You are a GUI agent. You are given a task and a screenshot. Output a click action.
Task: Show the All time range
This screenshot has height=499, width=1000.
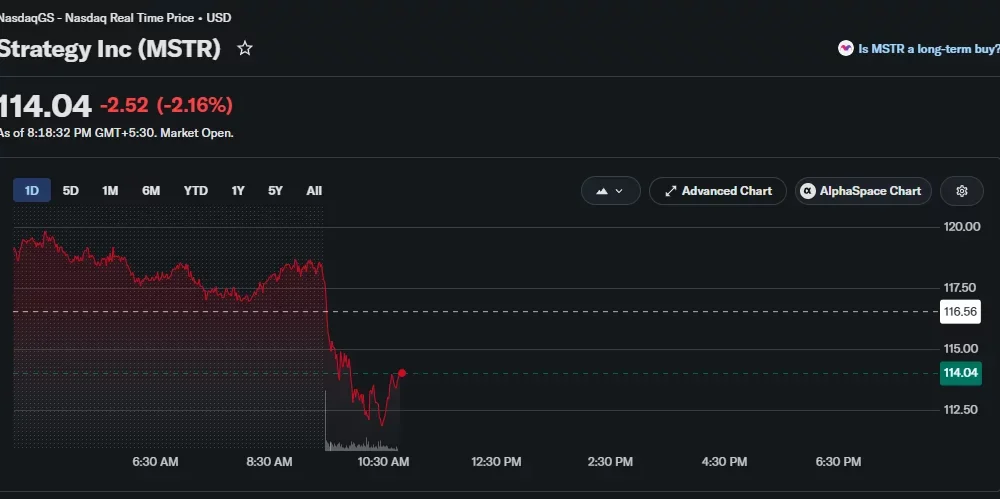(x=314, y=190)
